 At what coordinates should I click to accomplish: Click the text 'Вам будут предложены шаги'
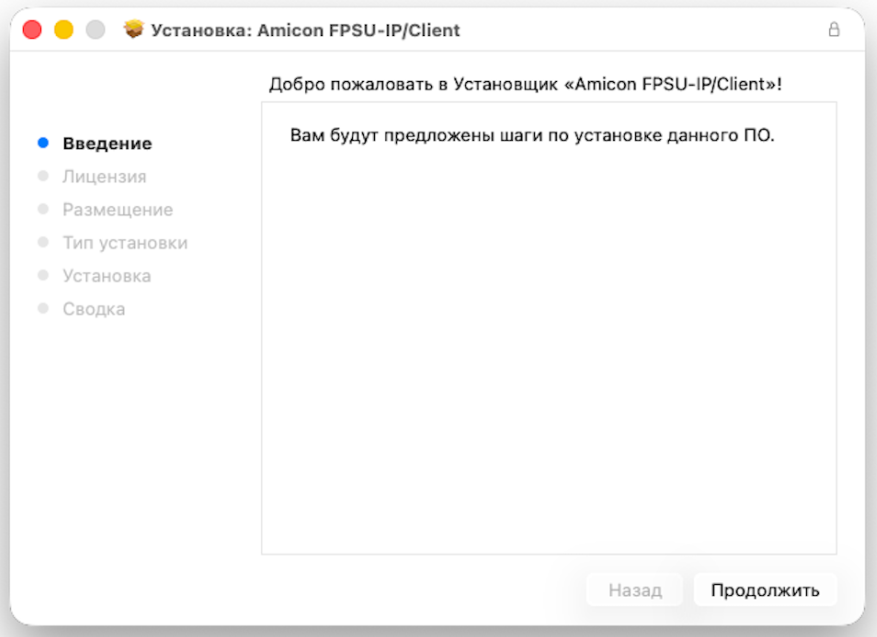click(415, 135)
